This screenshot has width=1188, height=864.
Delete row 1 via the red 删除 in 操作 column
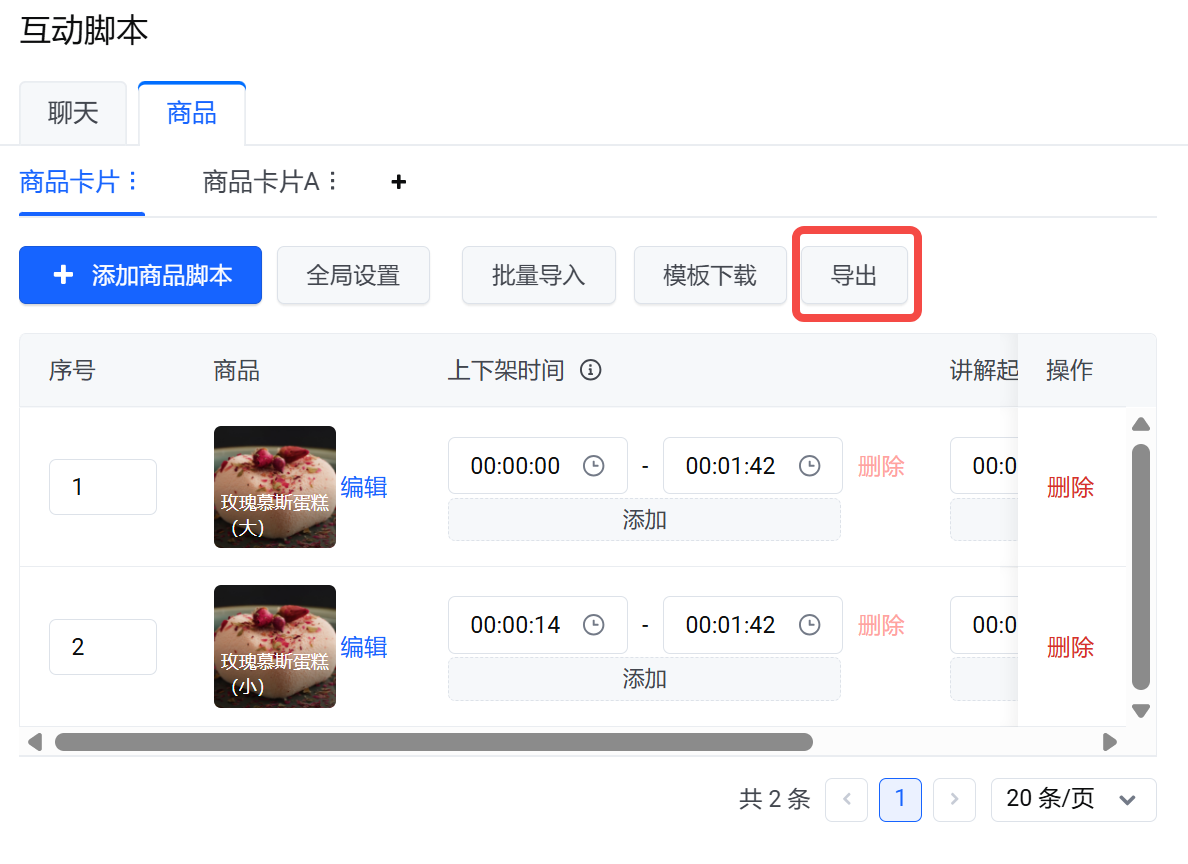coord(1071,487)
